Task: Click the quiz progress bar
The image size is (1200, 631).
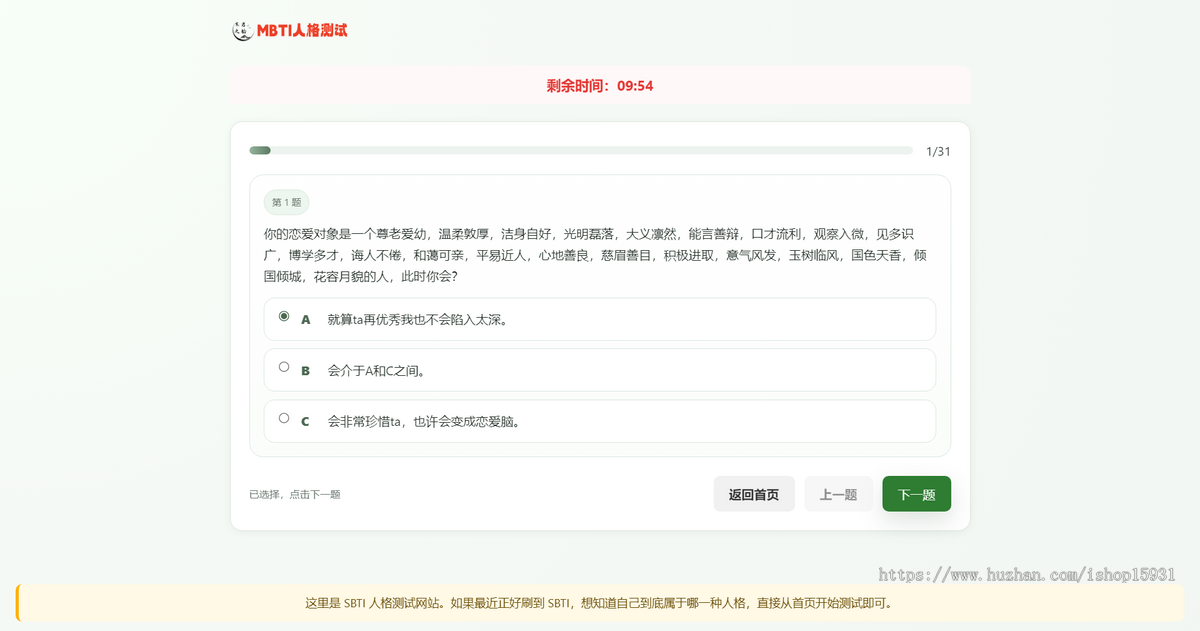Action: 581,151
